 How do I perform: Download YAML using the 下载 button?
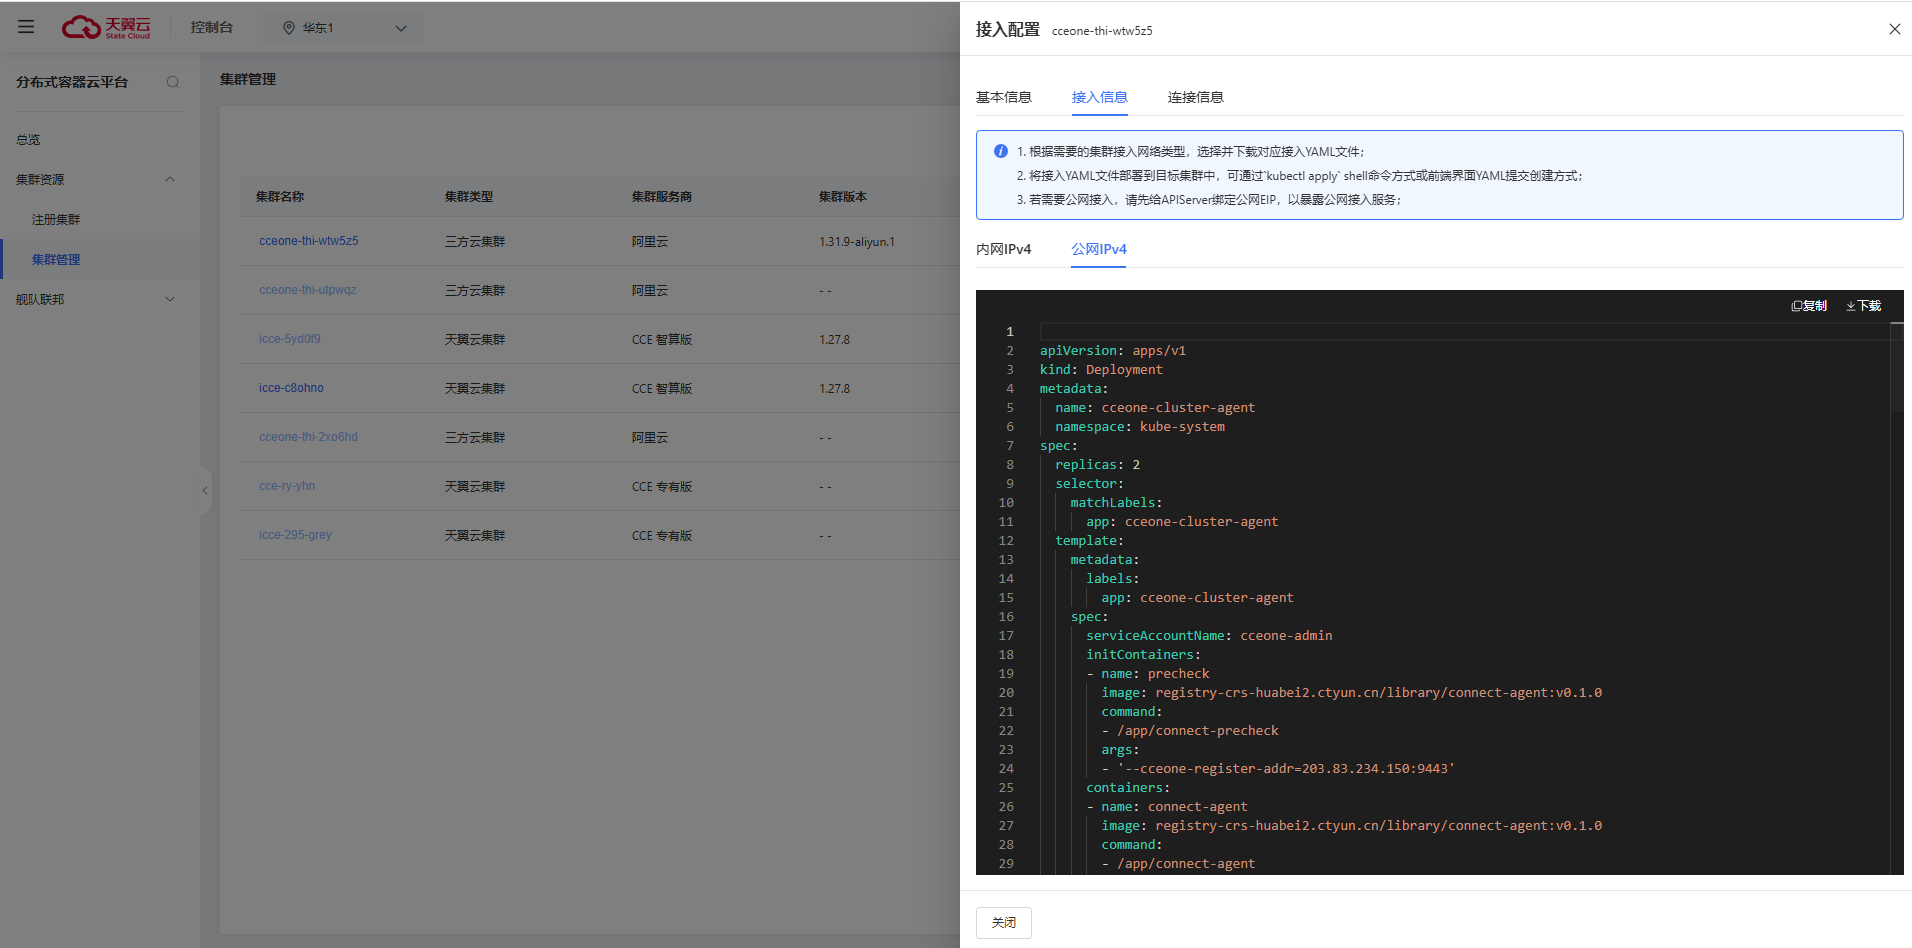pyautogui.click(x=1864, y=306)
